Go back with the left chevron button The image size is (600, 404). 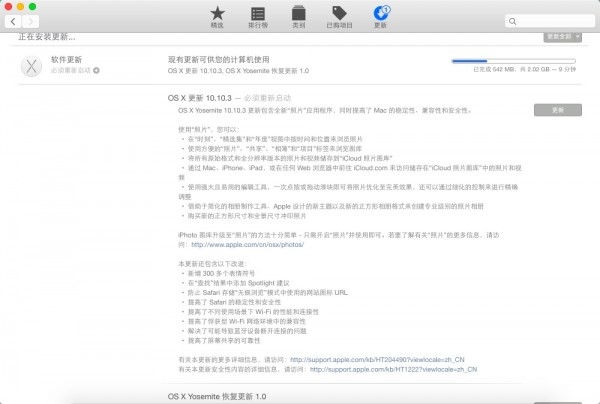point(13,21)
